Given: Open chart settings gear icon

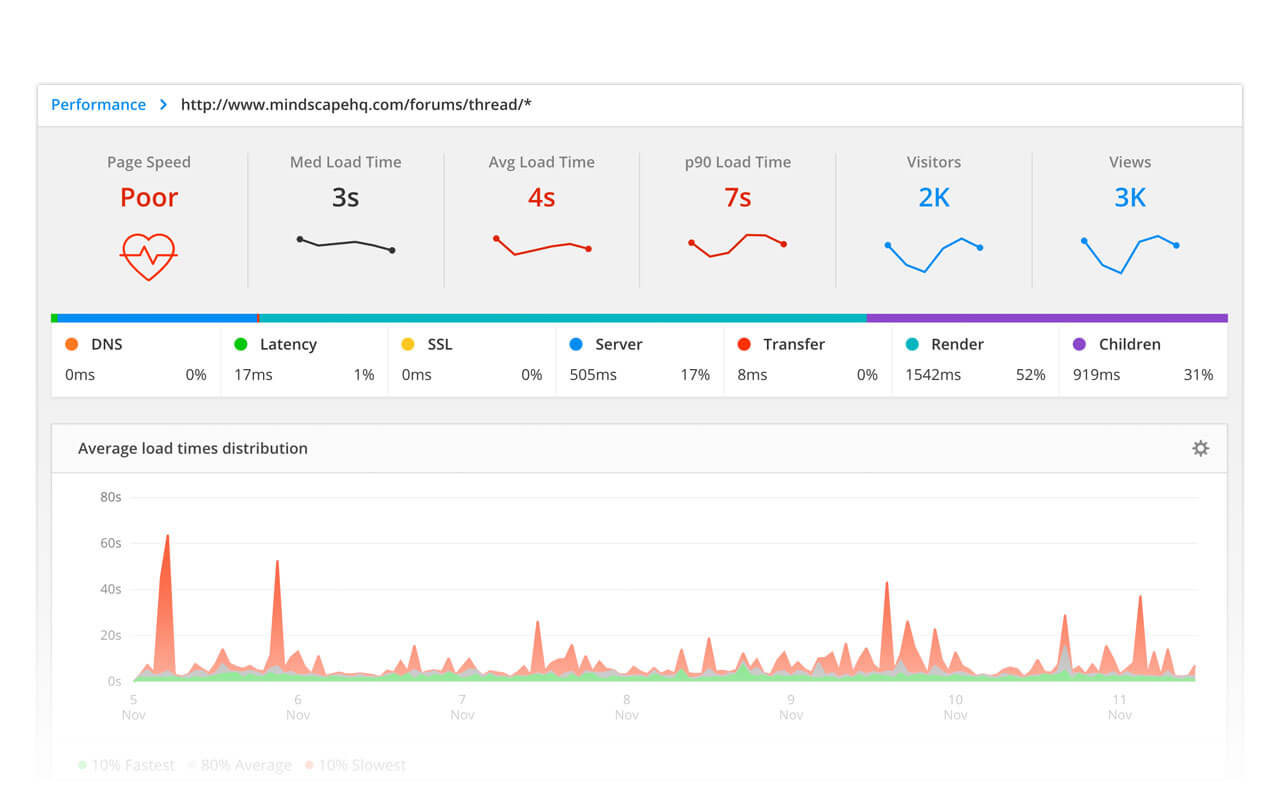Looking at the screenshot, I should pyautogui.click(x=1200, y=448).
